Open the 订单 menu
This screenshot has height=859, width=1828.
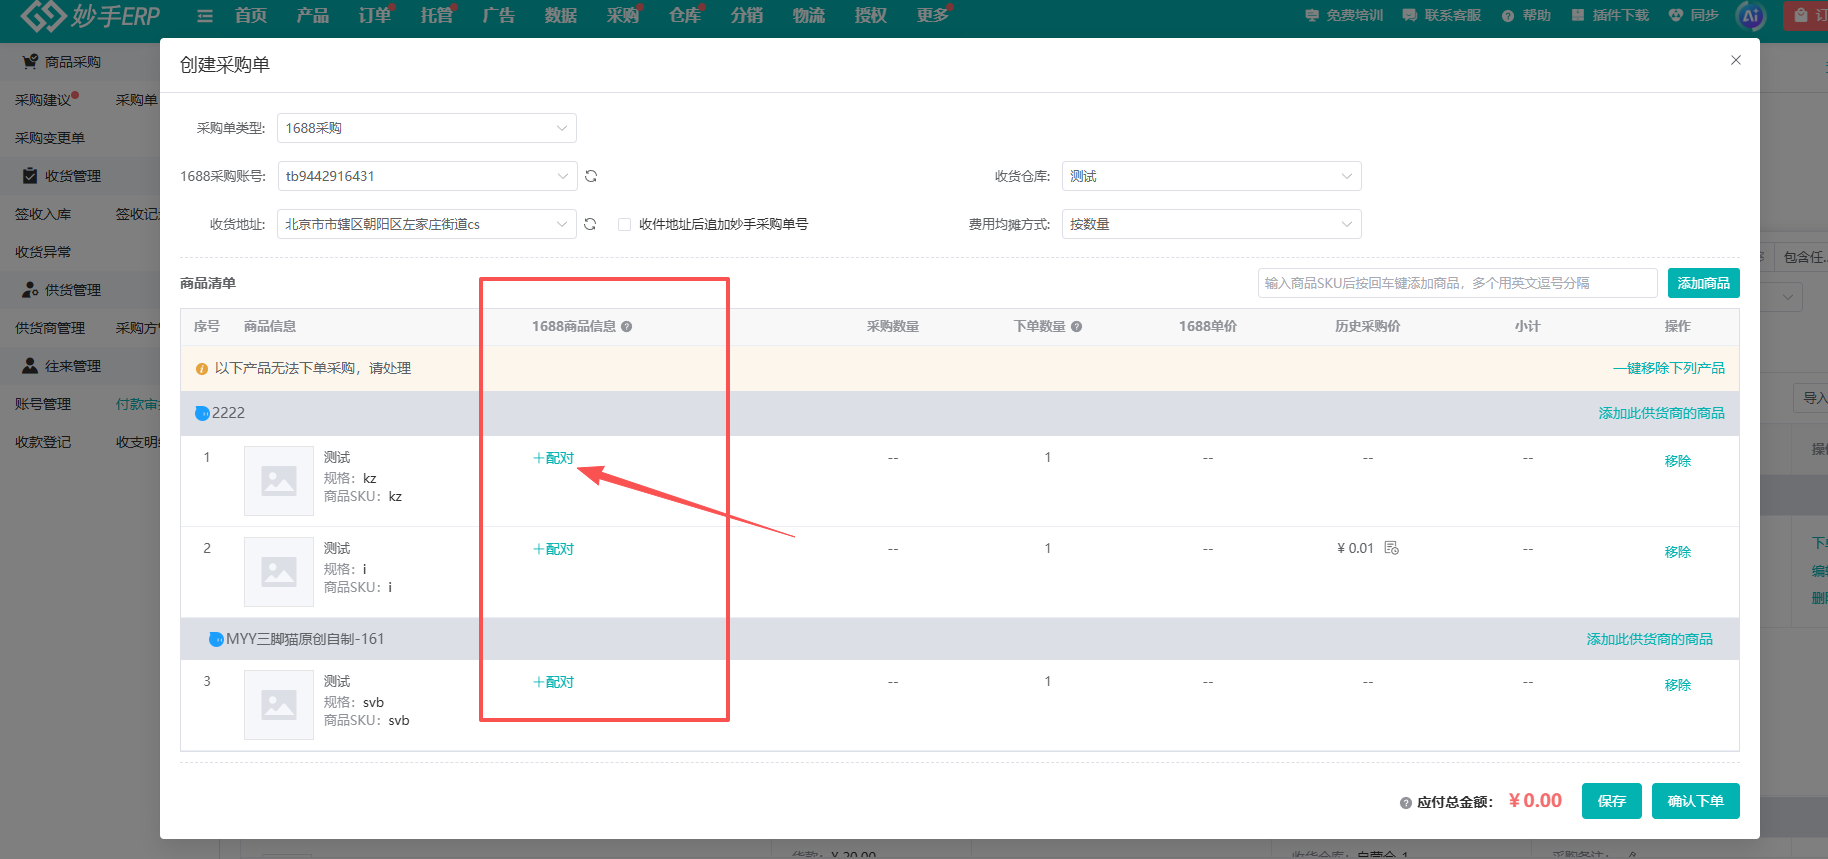375,16
